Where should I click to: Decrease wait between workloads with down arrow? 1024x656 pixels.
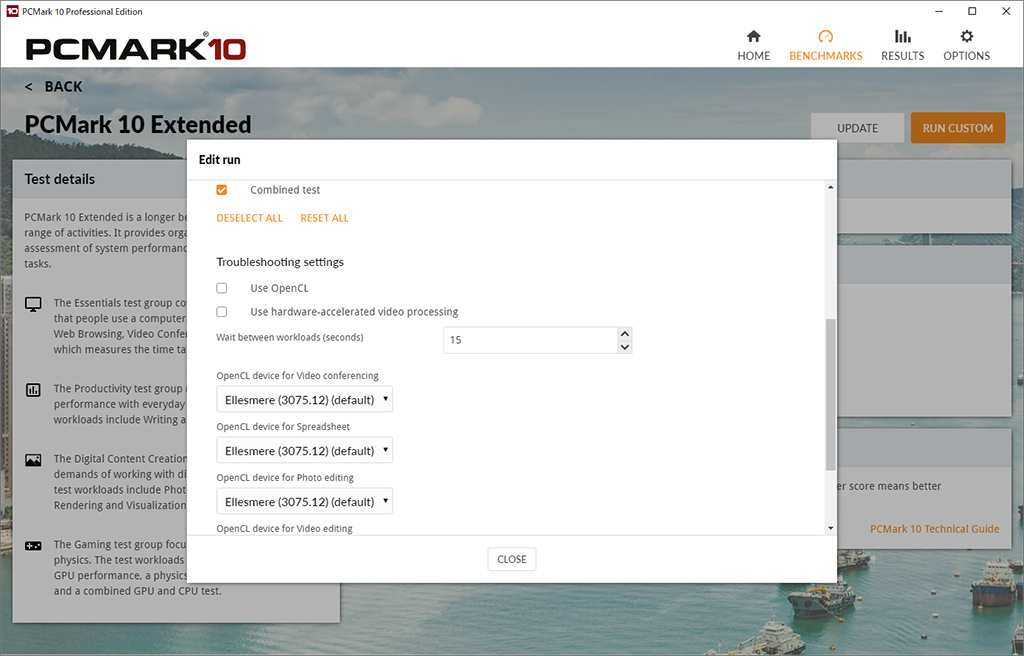click(625, 347)
